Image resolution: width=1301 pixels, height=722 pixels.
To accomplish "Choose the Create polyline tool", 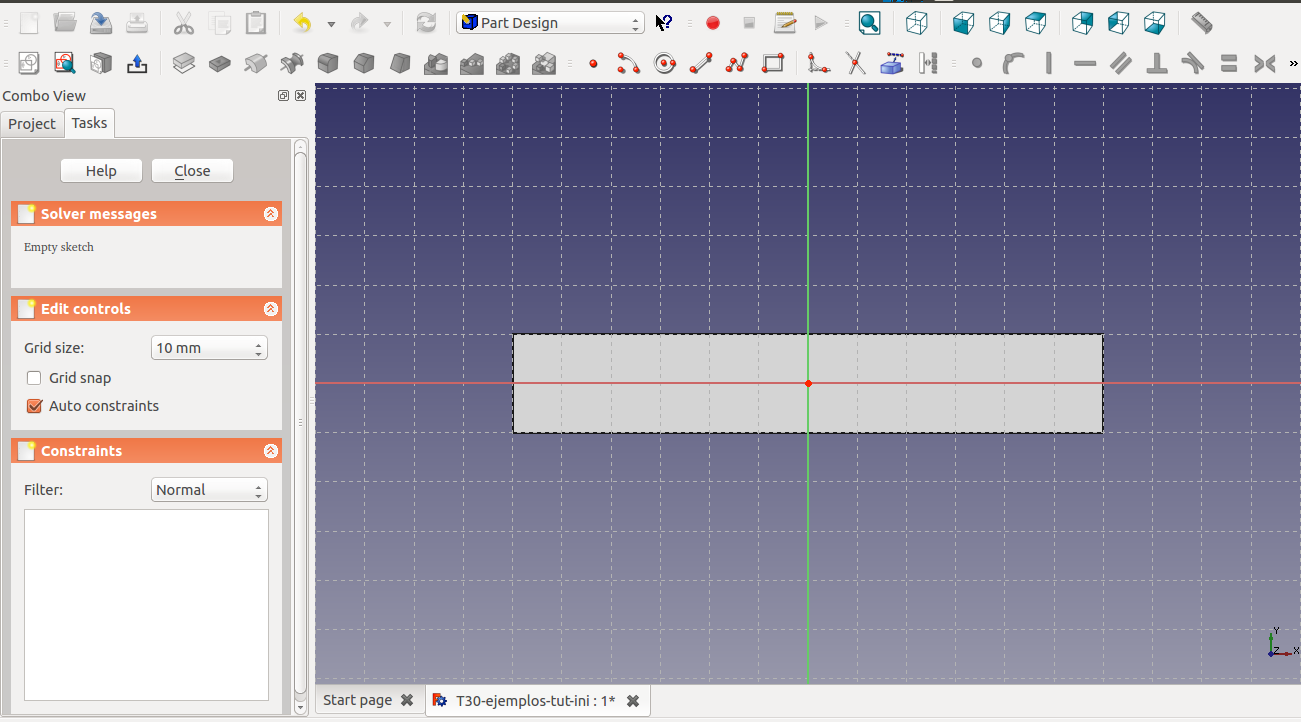I will point(737,64).
